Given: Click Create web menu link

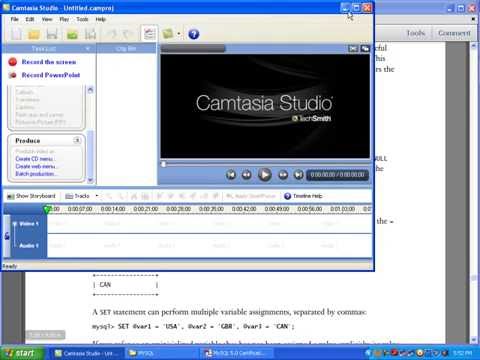Looking at the screenshot, I should pos(36,166).
